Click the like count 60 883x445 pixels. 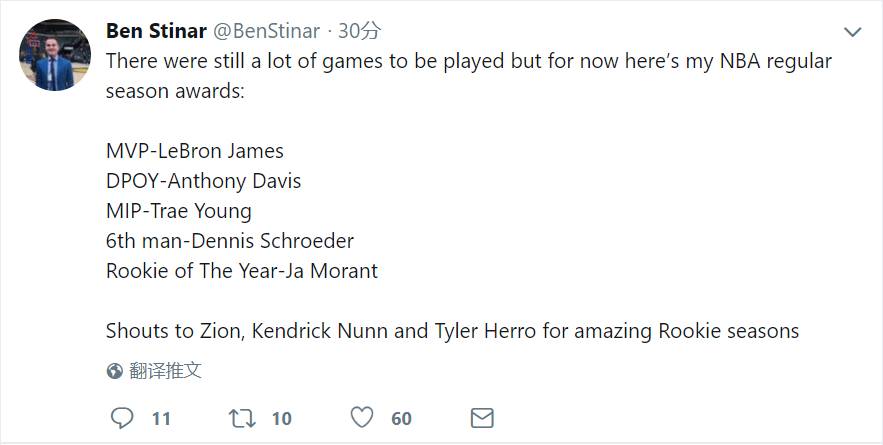click(x=401, y=419)
